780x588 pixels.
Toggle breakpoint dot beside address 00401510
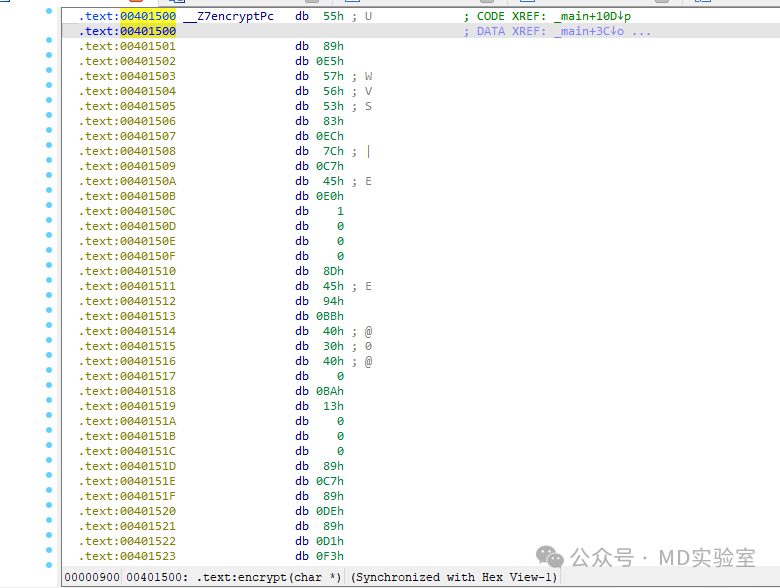pyautogui.click(x=49, y=265)
